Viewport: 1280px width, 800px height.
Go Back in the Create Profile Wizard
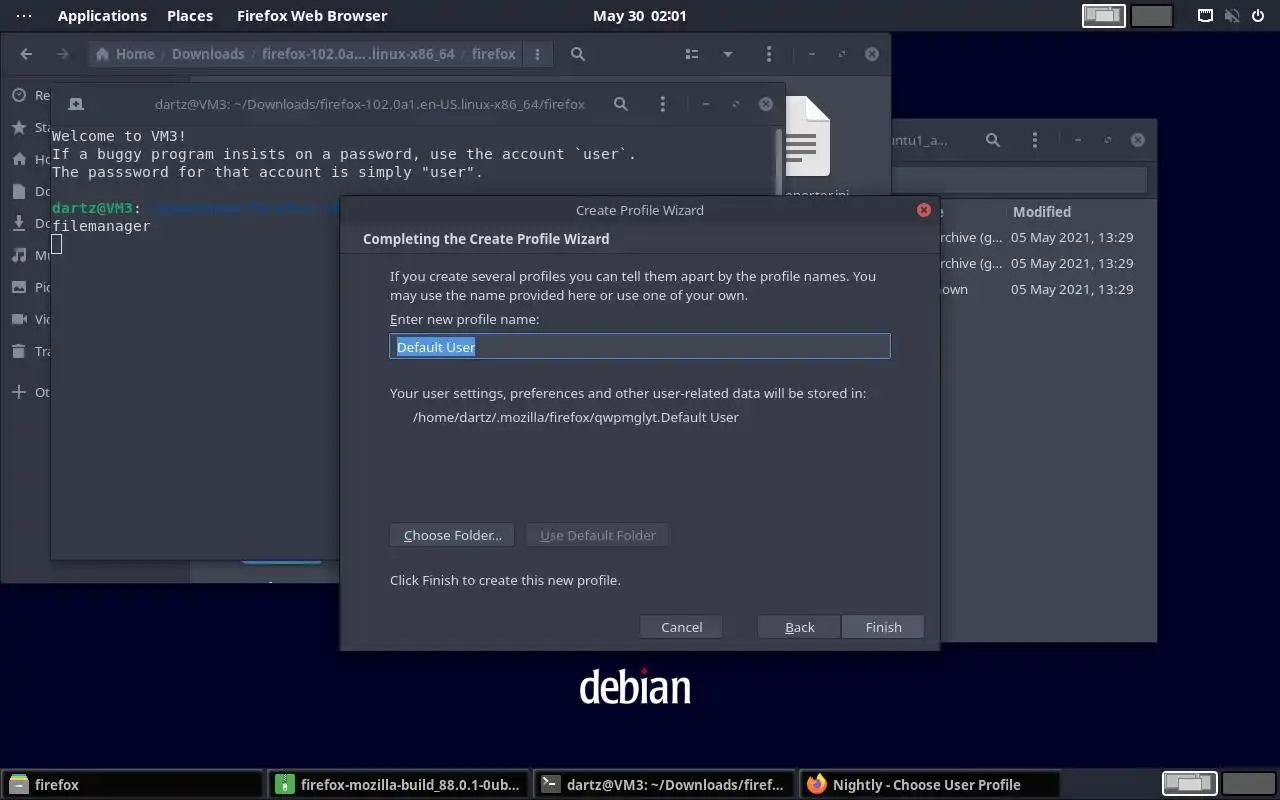799,627
